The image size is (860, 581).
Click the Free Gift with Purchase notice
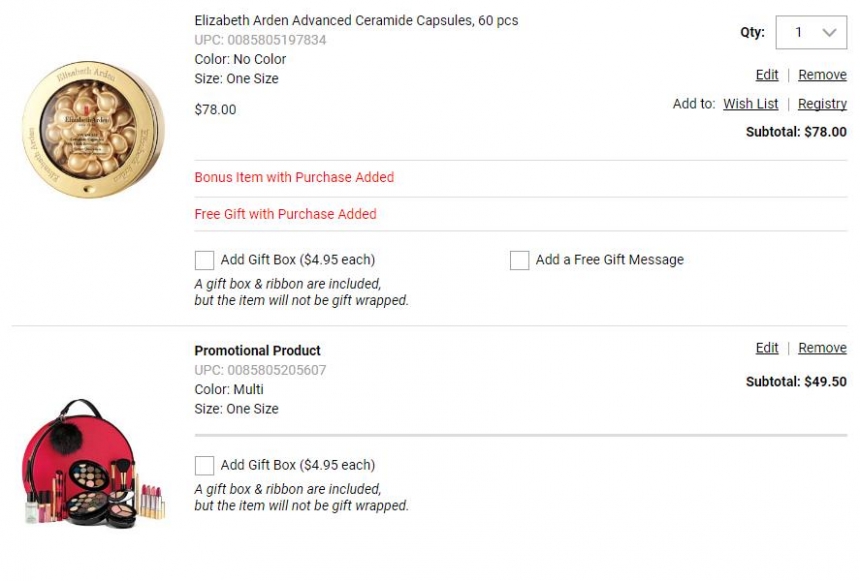[285, 214]
